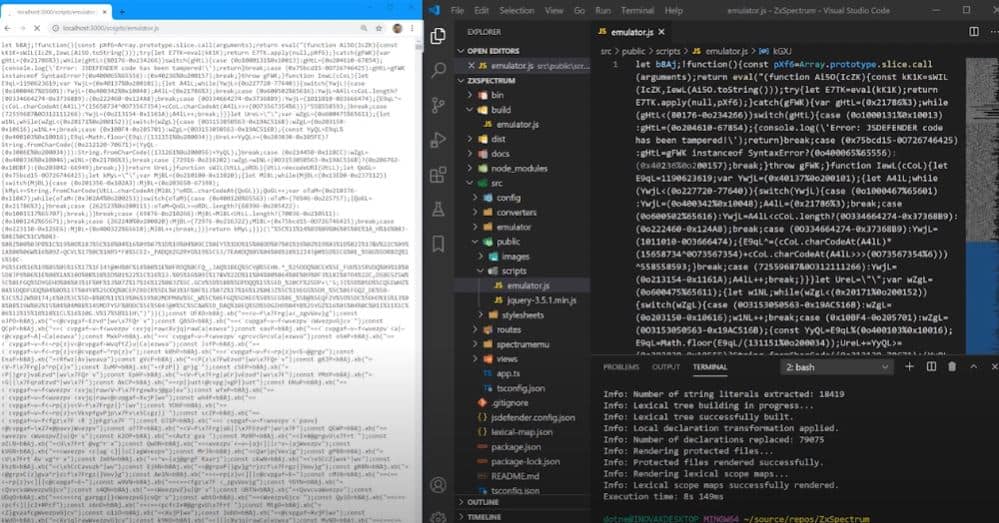Open the View menu

point(554,11)
